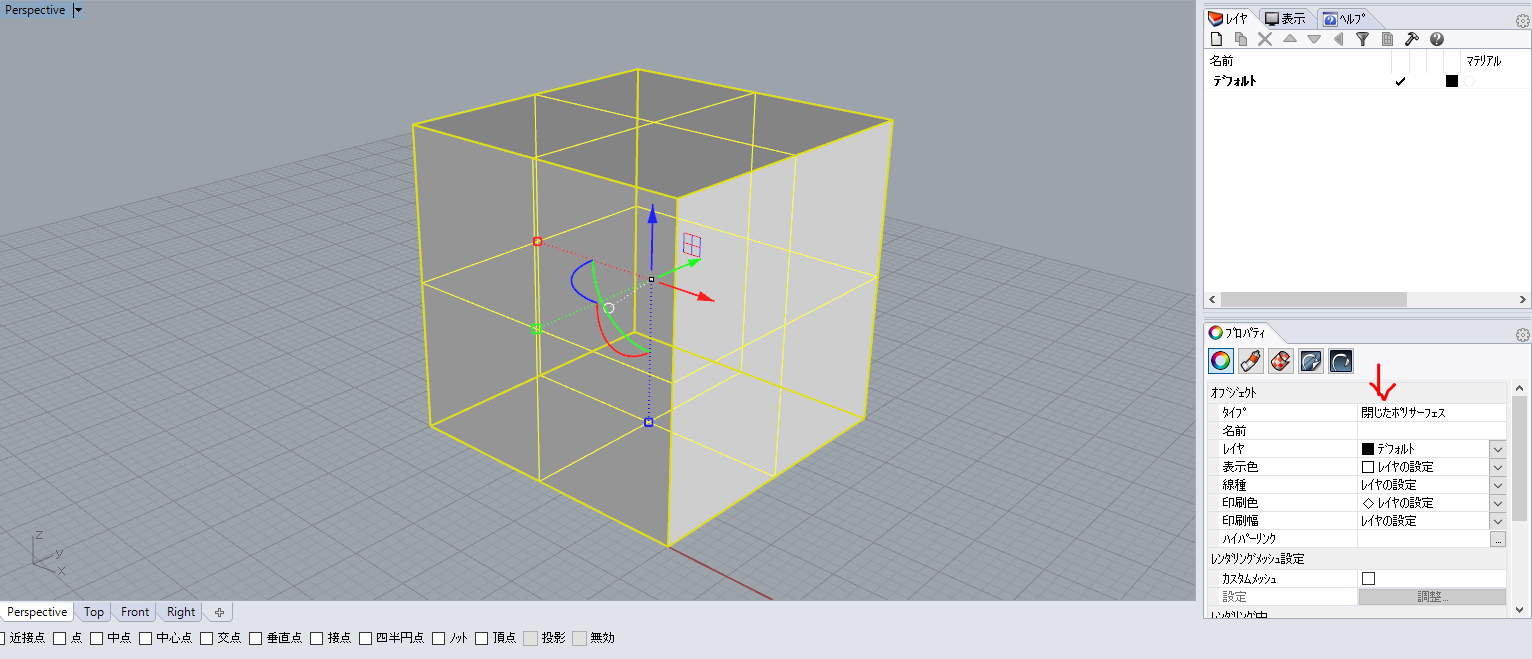Click the gumball blue scale handle square
Screen dimensions: 1532x659
tap(648, 422)
